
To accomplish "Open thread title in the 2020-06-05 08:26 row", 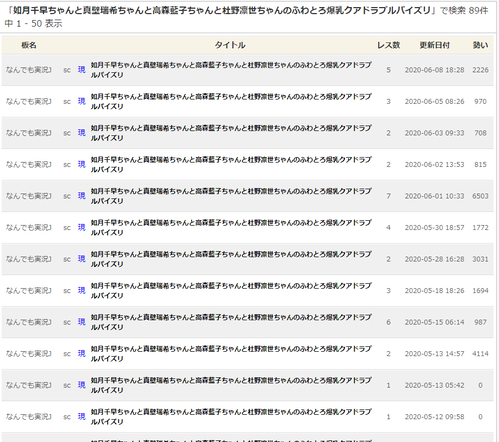I will (x=231, y=101).
